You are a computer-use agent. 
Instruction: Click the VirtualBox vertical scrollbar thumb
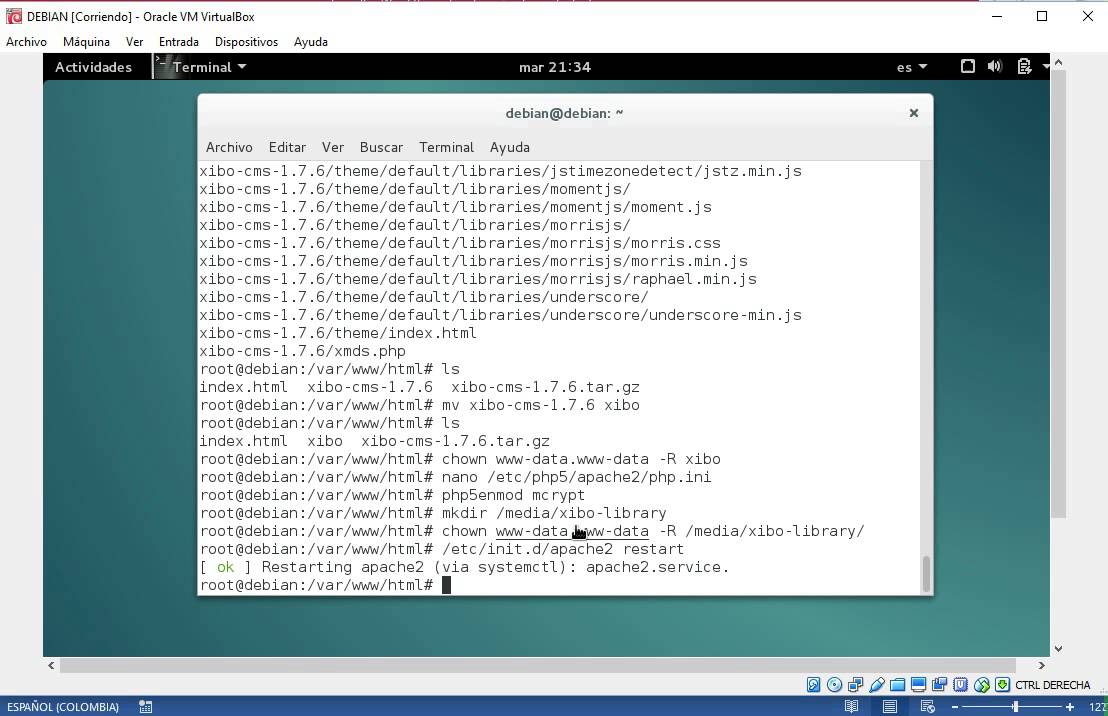tap(1058, 294)
